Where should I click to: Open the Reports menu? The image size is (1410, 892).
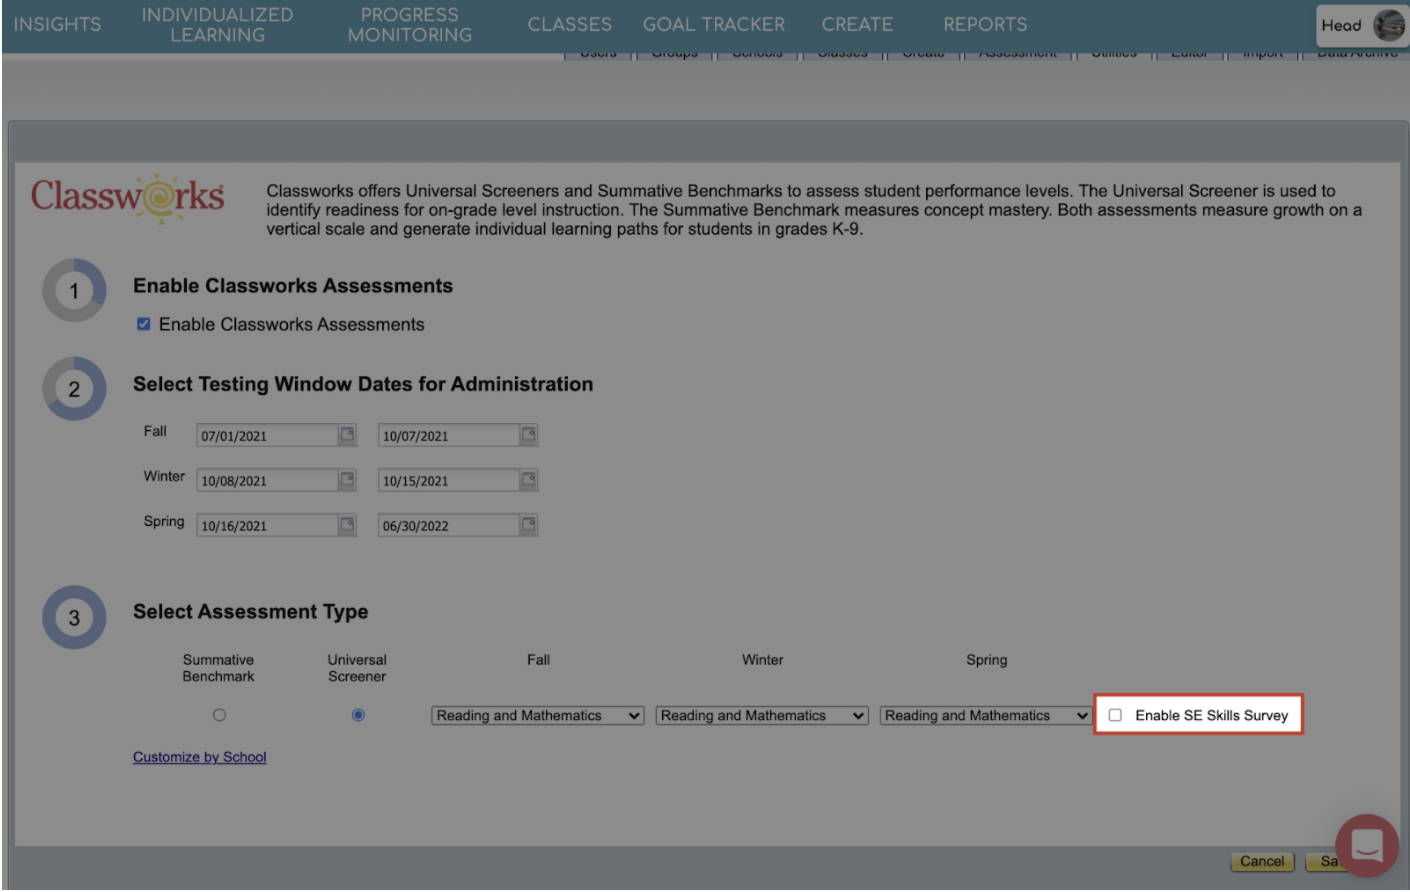[985, 24]
